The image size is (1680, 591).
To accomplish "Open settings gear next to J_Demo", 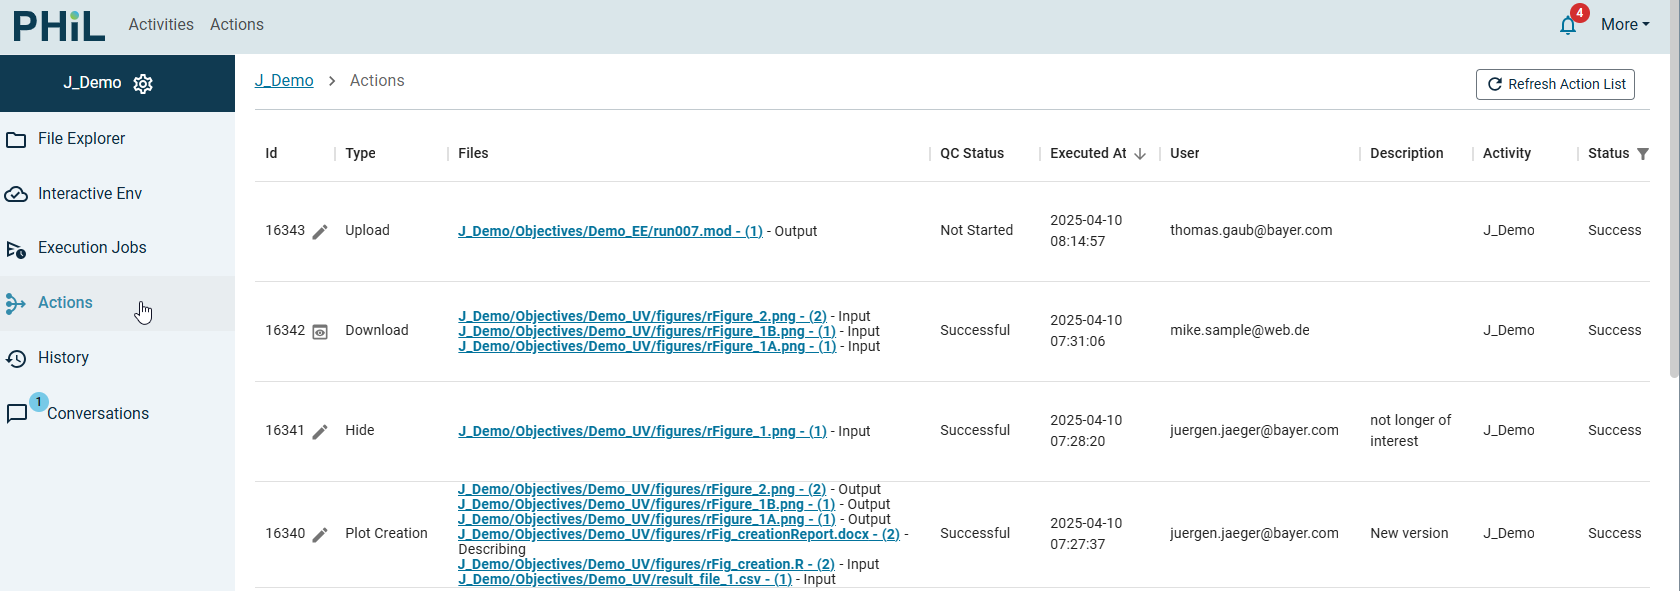I will pos(143,84).
